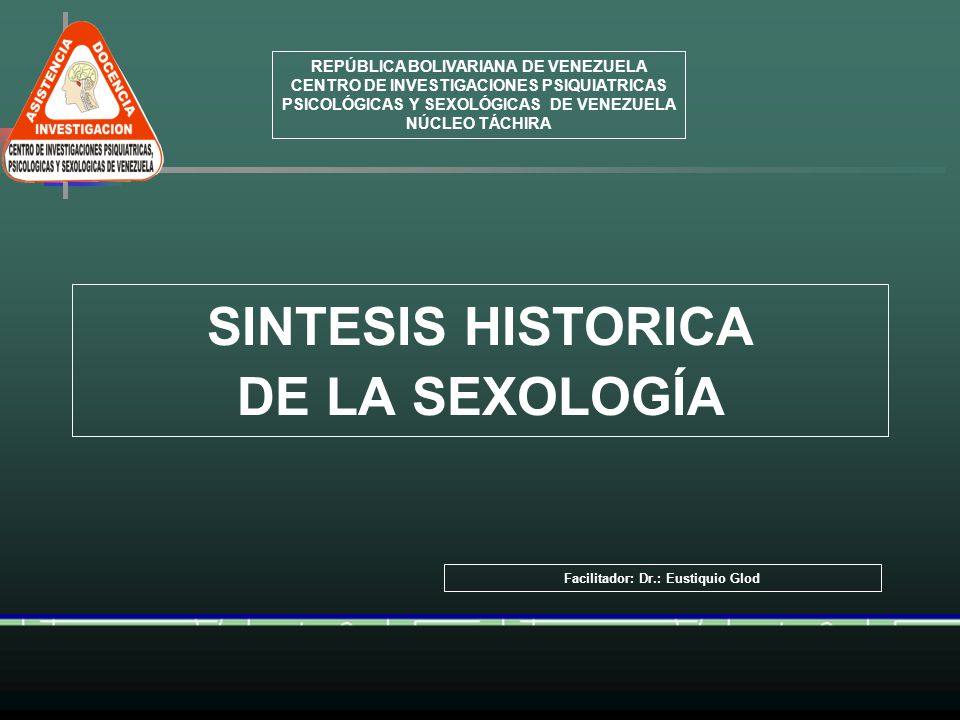Select the 'NÚCLEO TÁCHIRA' text
The height and width of the screenshot is (720, 960).
tap(479, 123)
